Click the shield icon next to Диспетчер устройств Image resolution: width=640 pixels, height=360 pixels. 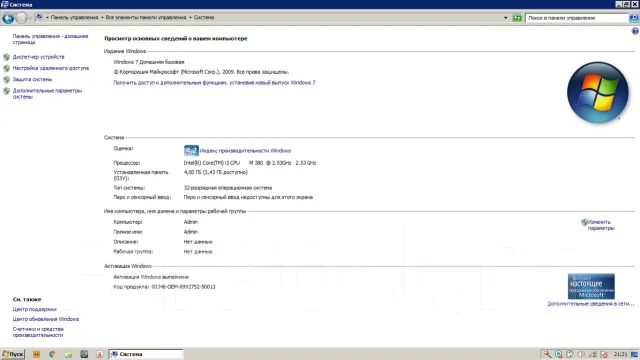7,57
